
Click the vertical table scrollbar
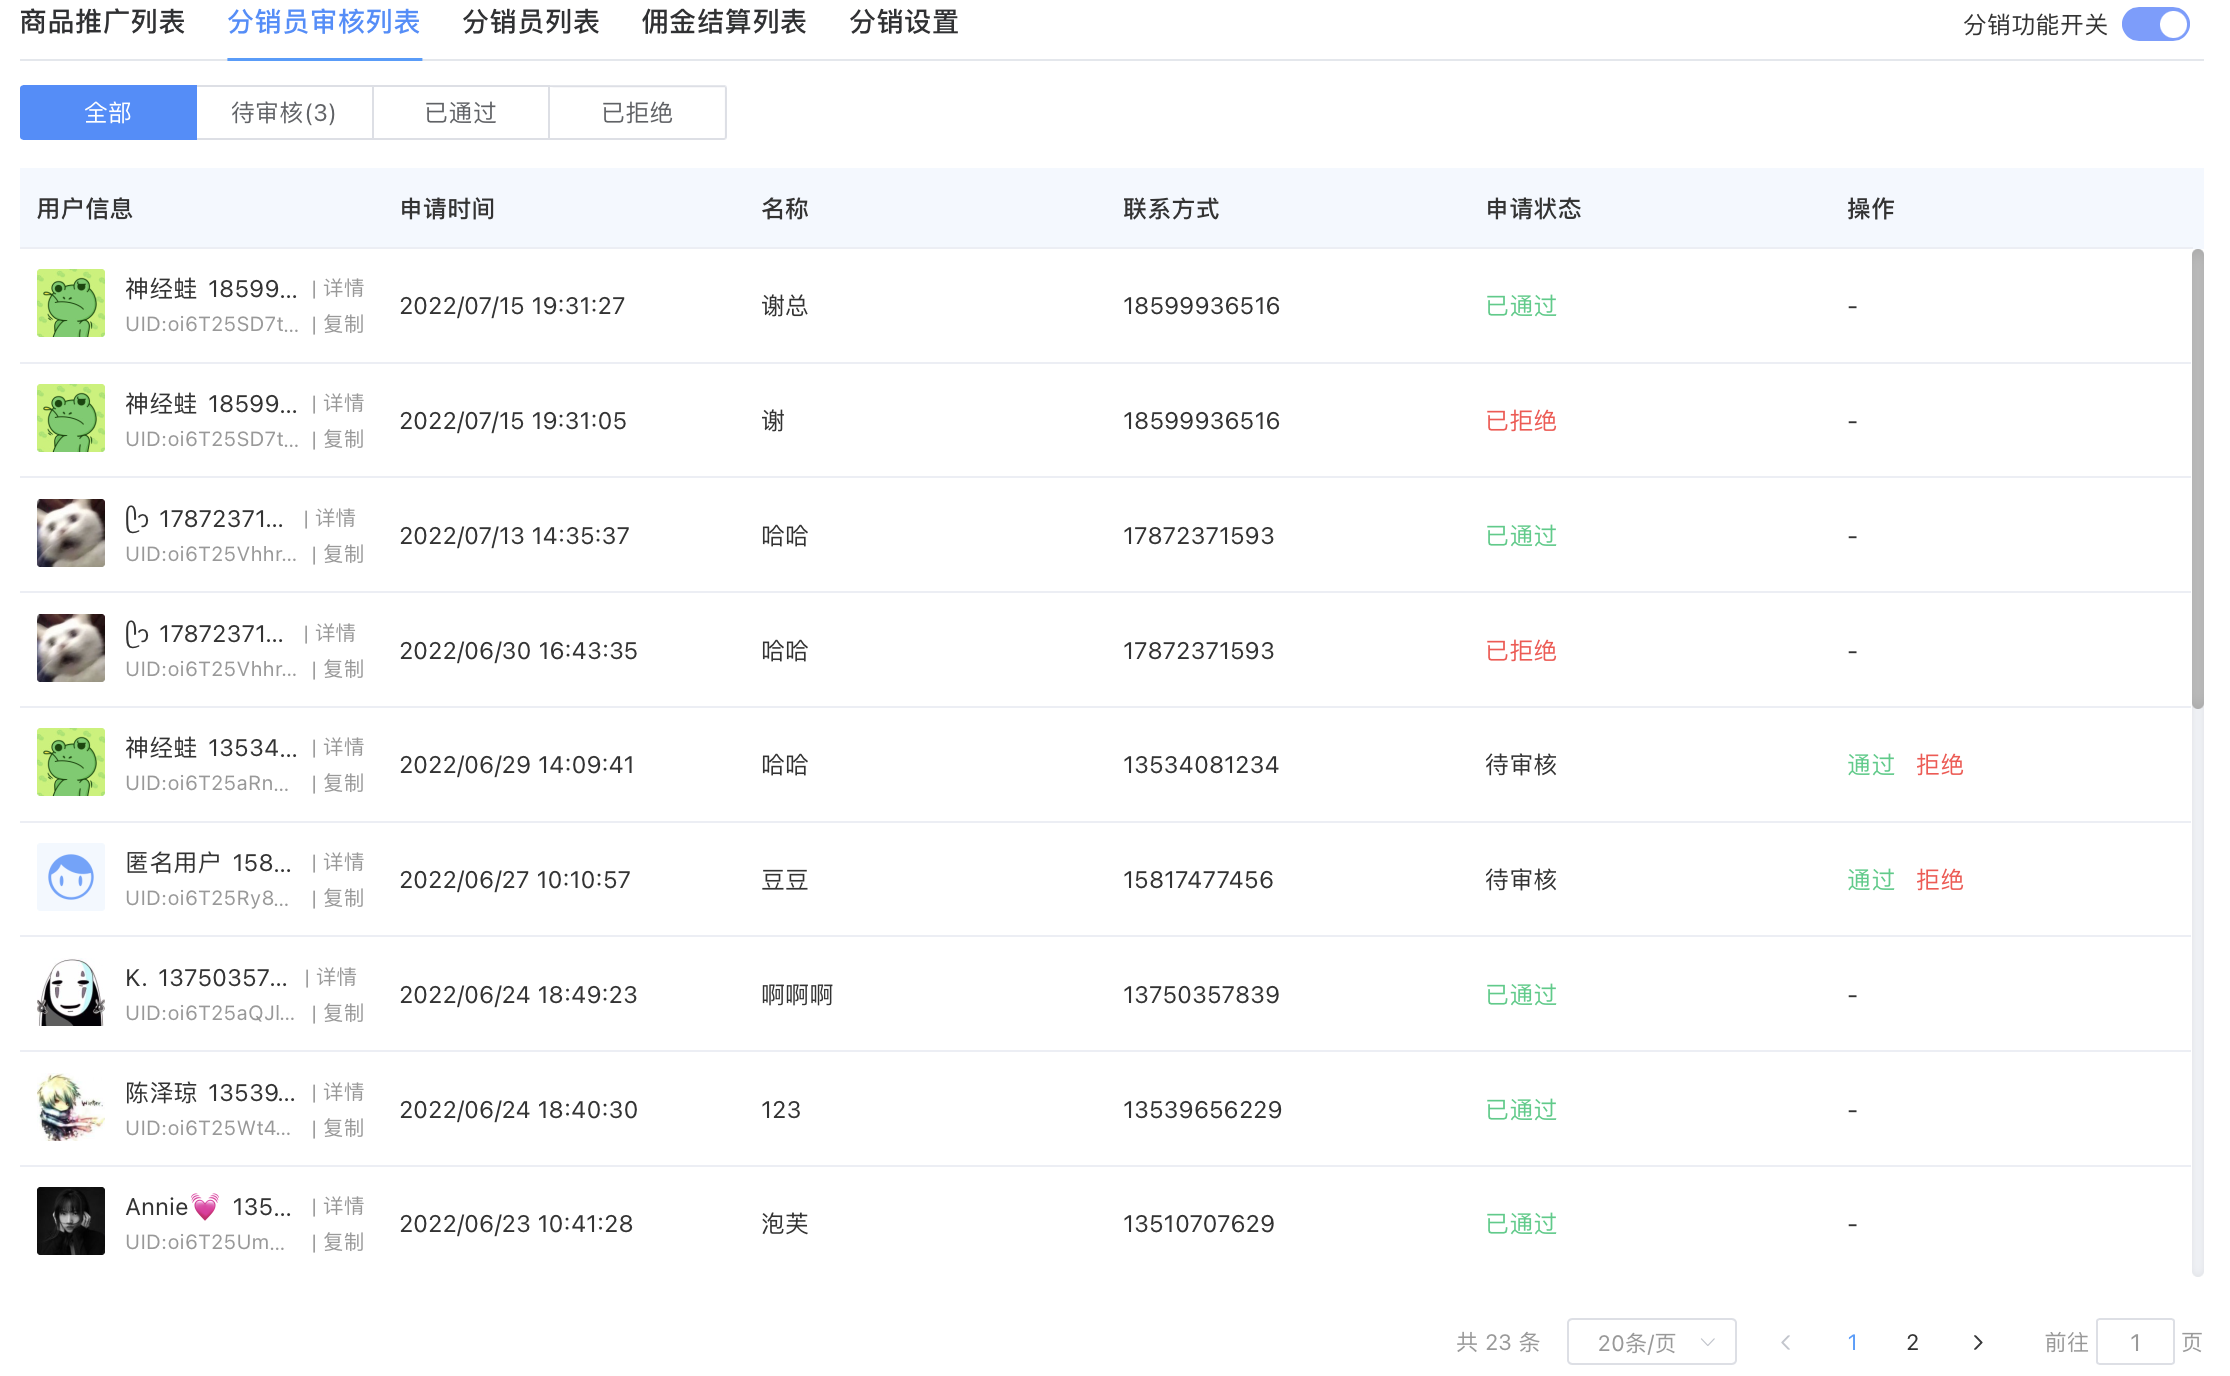2197,480
